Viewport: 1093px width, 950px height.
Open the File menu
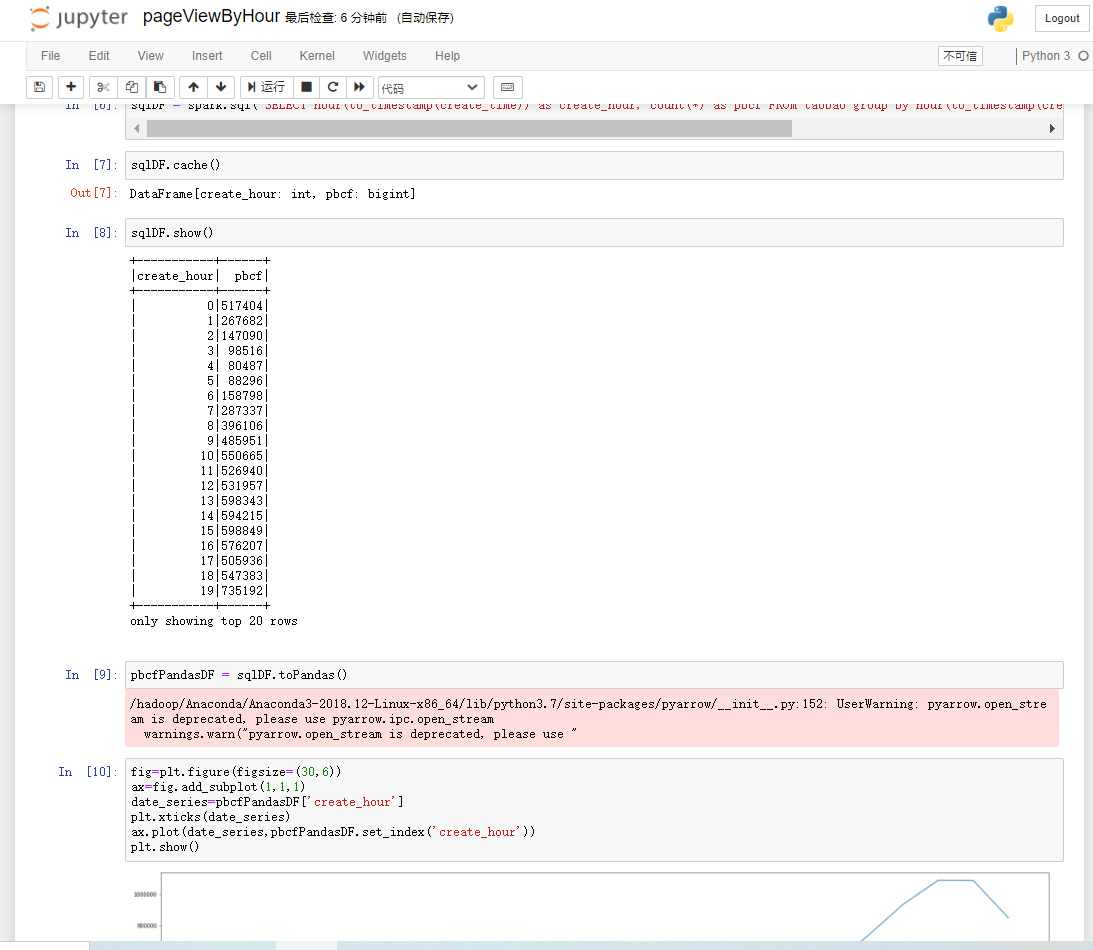(x=50, y=56)
